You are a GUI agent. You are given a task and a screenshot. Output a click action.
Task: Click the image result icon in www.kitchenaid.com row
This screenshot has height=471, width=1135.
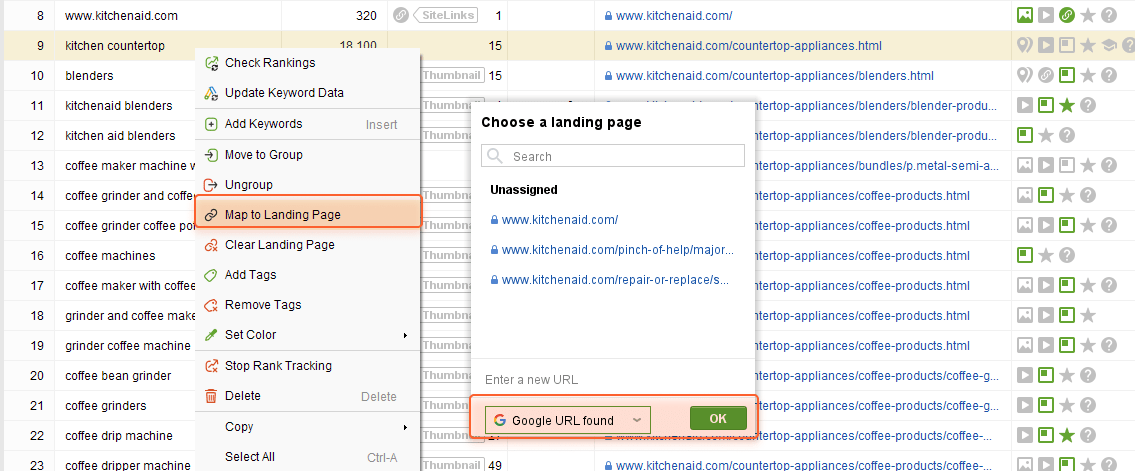pyautogui.click(x=1024, y=15)
